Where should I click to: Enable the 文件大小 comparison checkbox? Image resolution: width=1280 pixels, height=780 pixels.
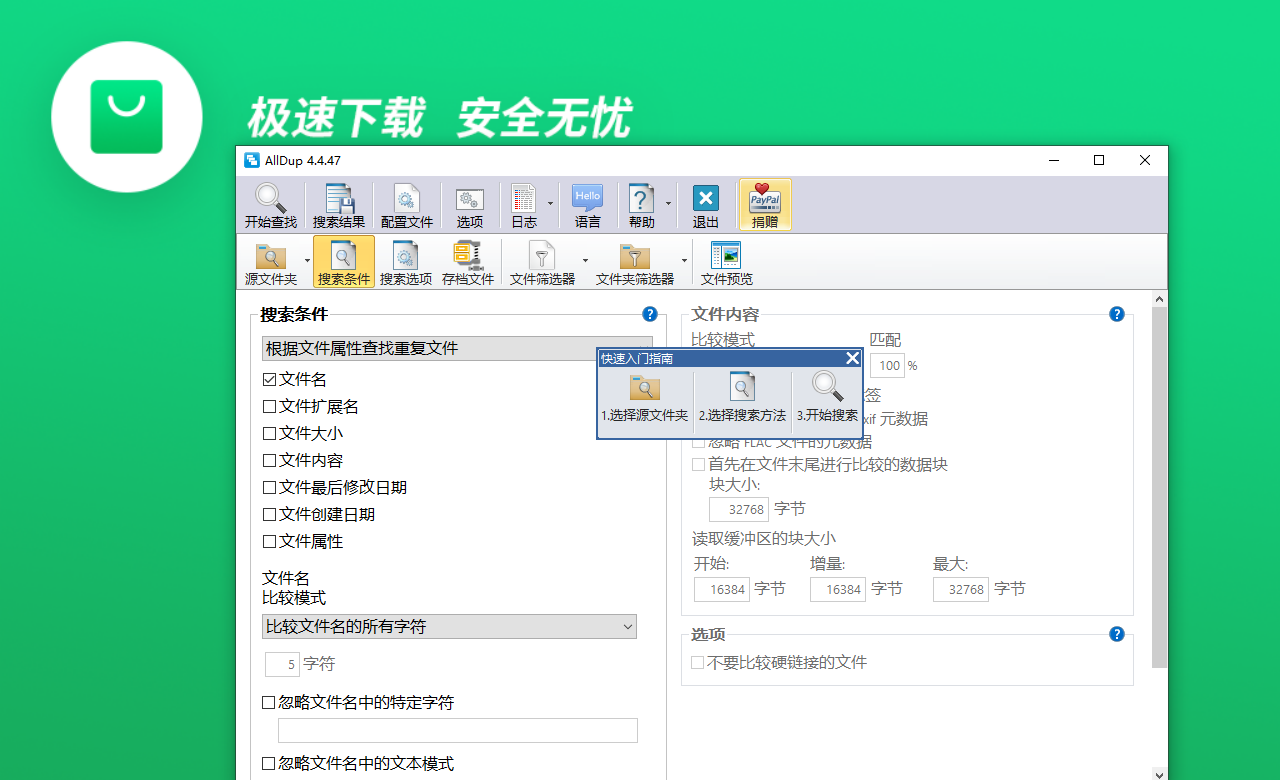(270, 433)
